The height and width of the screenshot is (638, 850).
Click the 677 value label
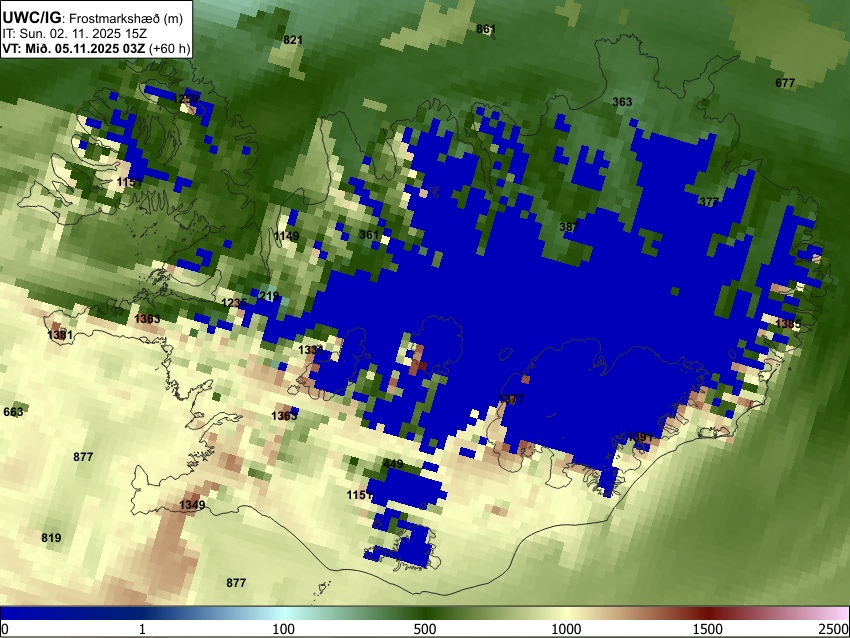point(785,82)
